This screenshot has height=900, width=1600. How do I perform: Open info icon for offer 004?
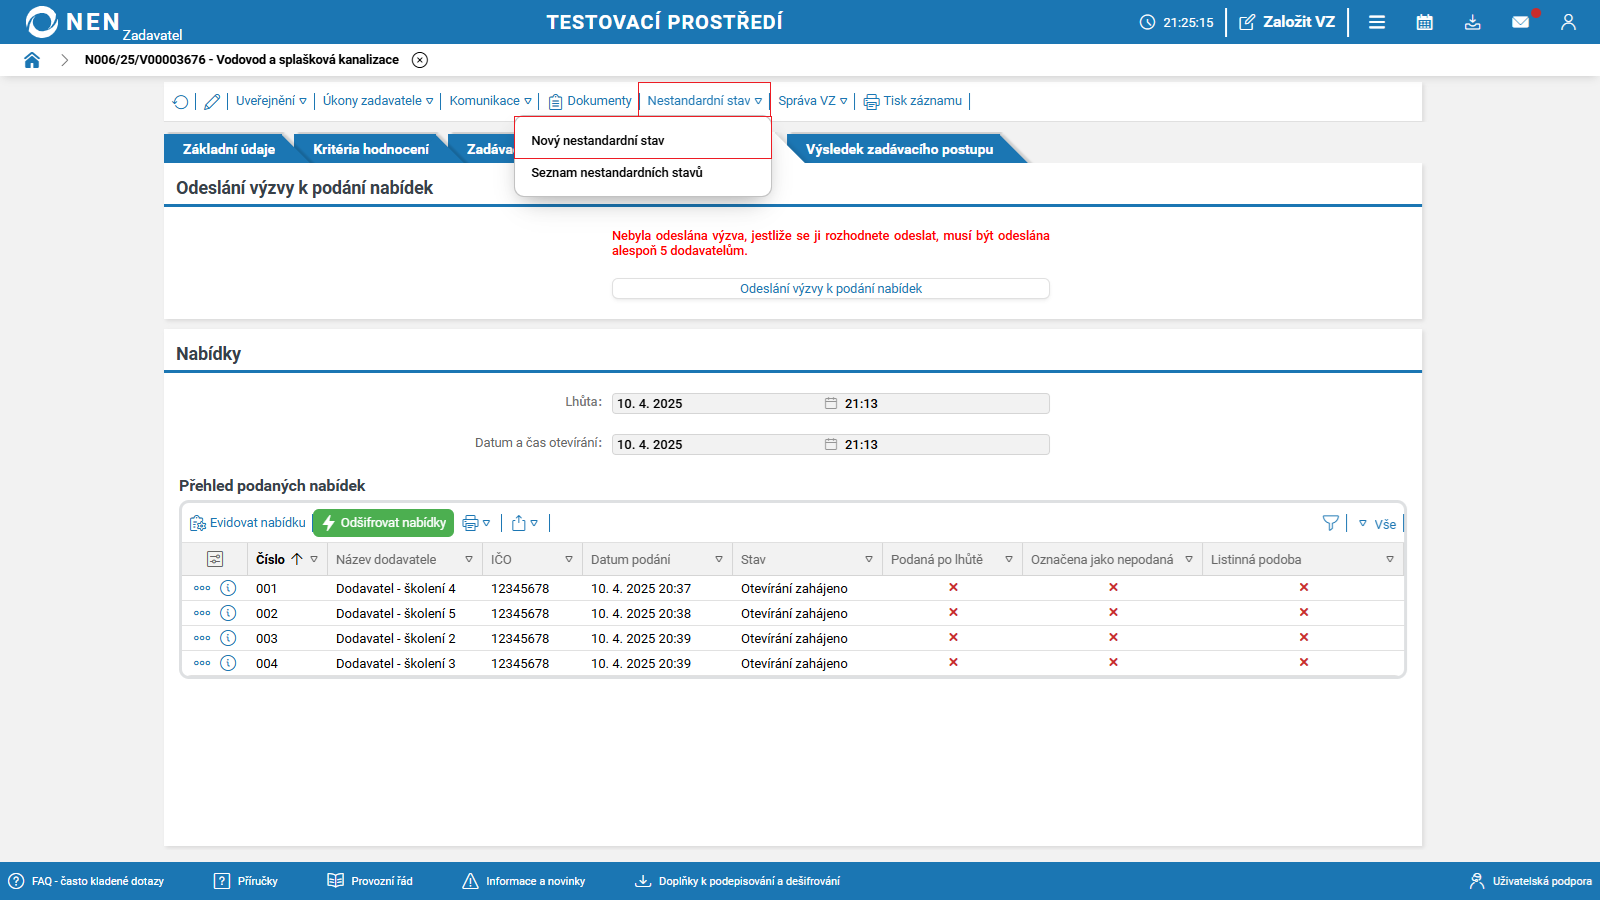click(x=228, y=663)
